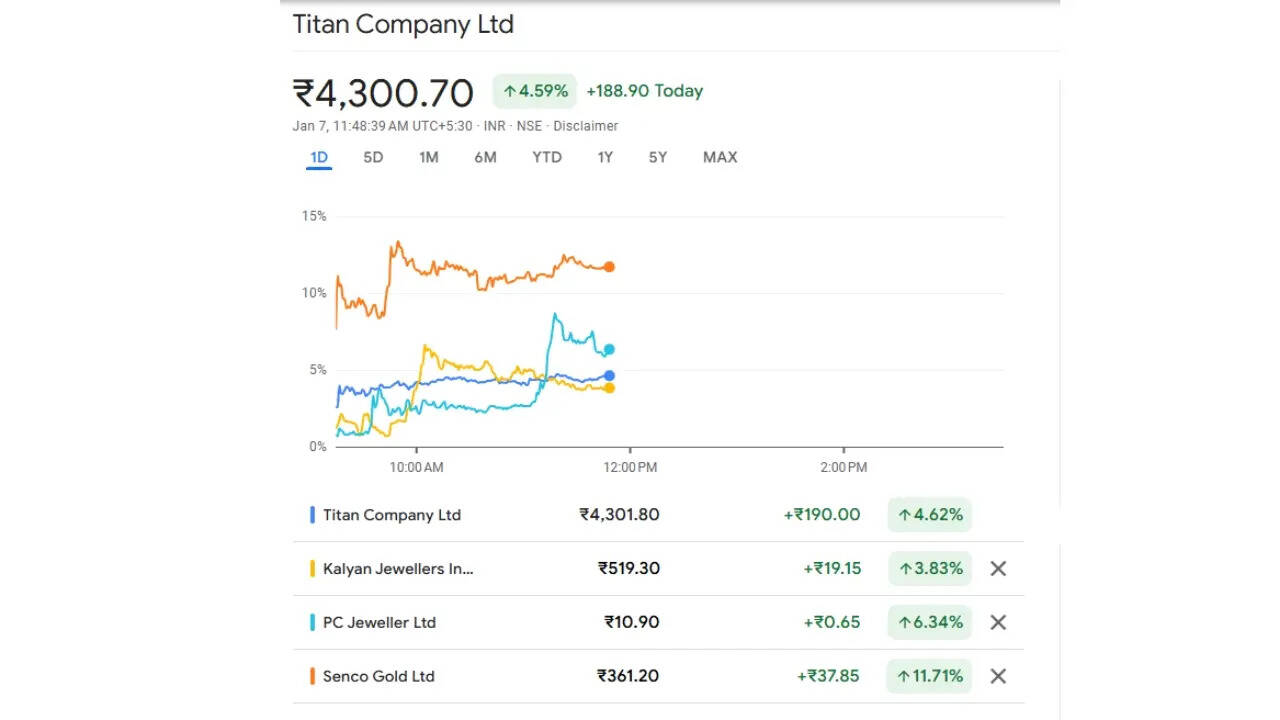Select the YTD chart range
This screenshot has height=720, width=1280.
[x=547, y=157]
